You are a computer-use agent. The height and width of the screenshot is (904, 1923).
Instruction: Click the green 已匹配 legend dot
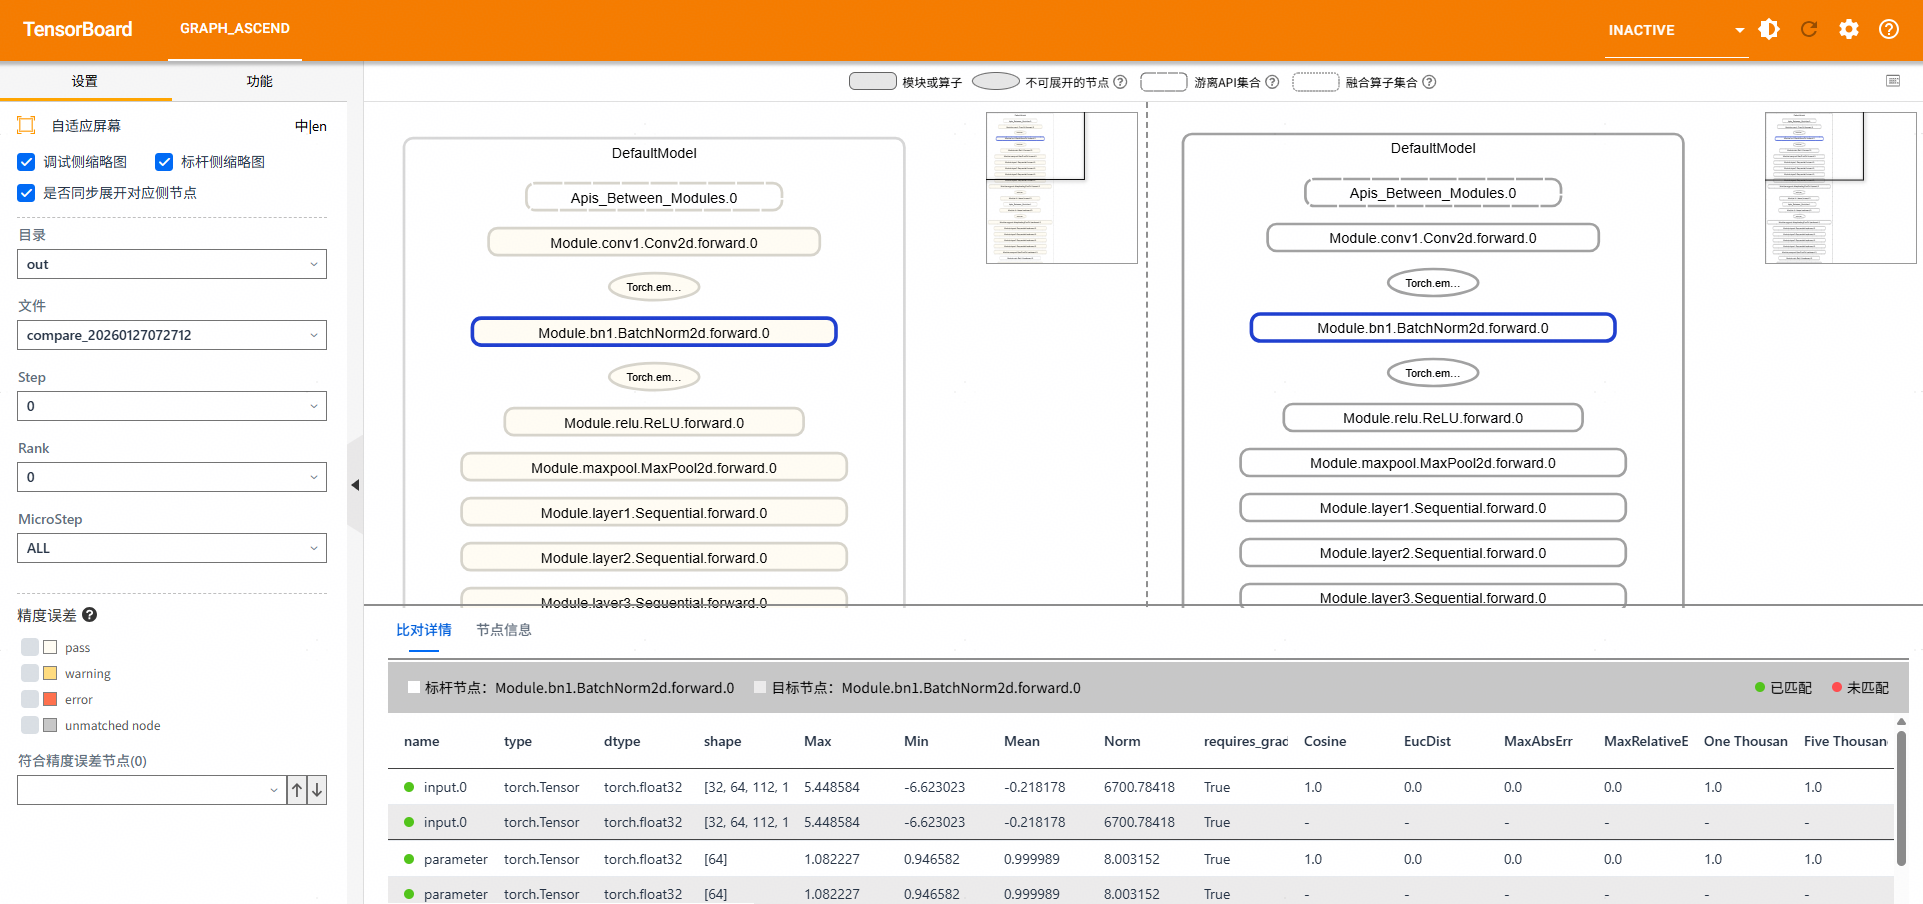click(1760, 687)
